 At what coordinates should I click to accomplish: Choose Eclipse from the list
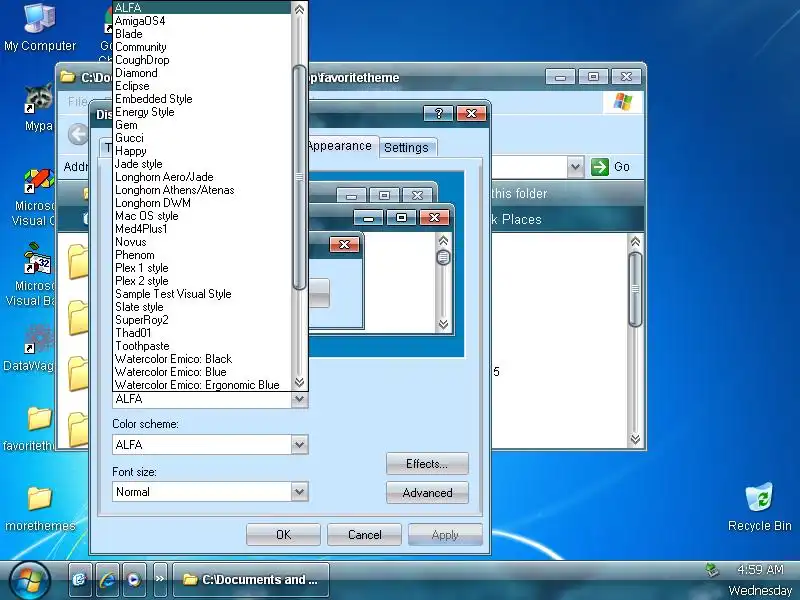202,86
